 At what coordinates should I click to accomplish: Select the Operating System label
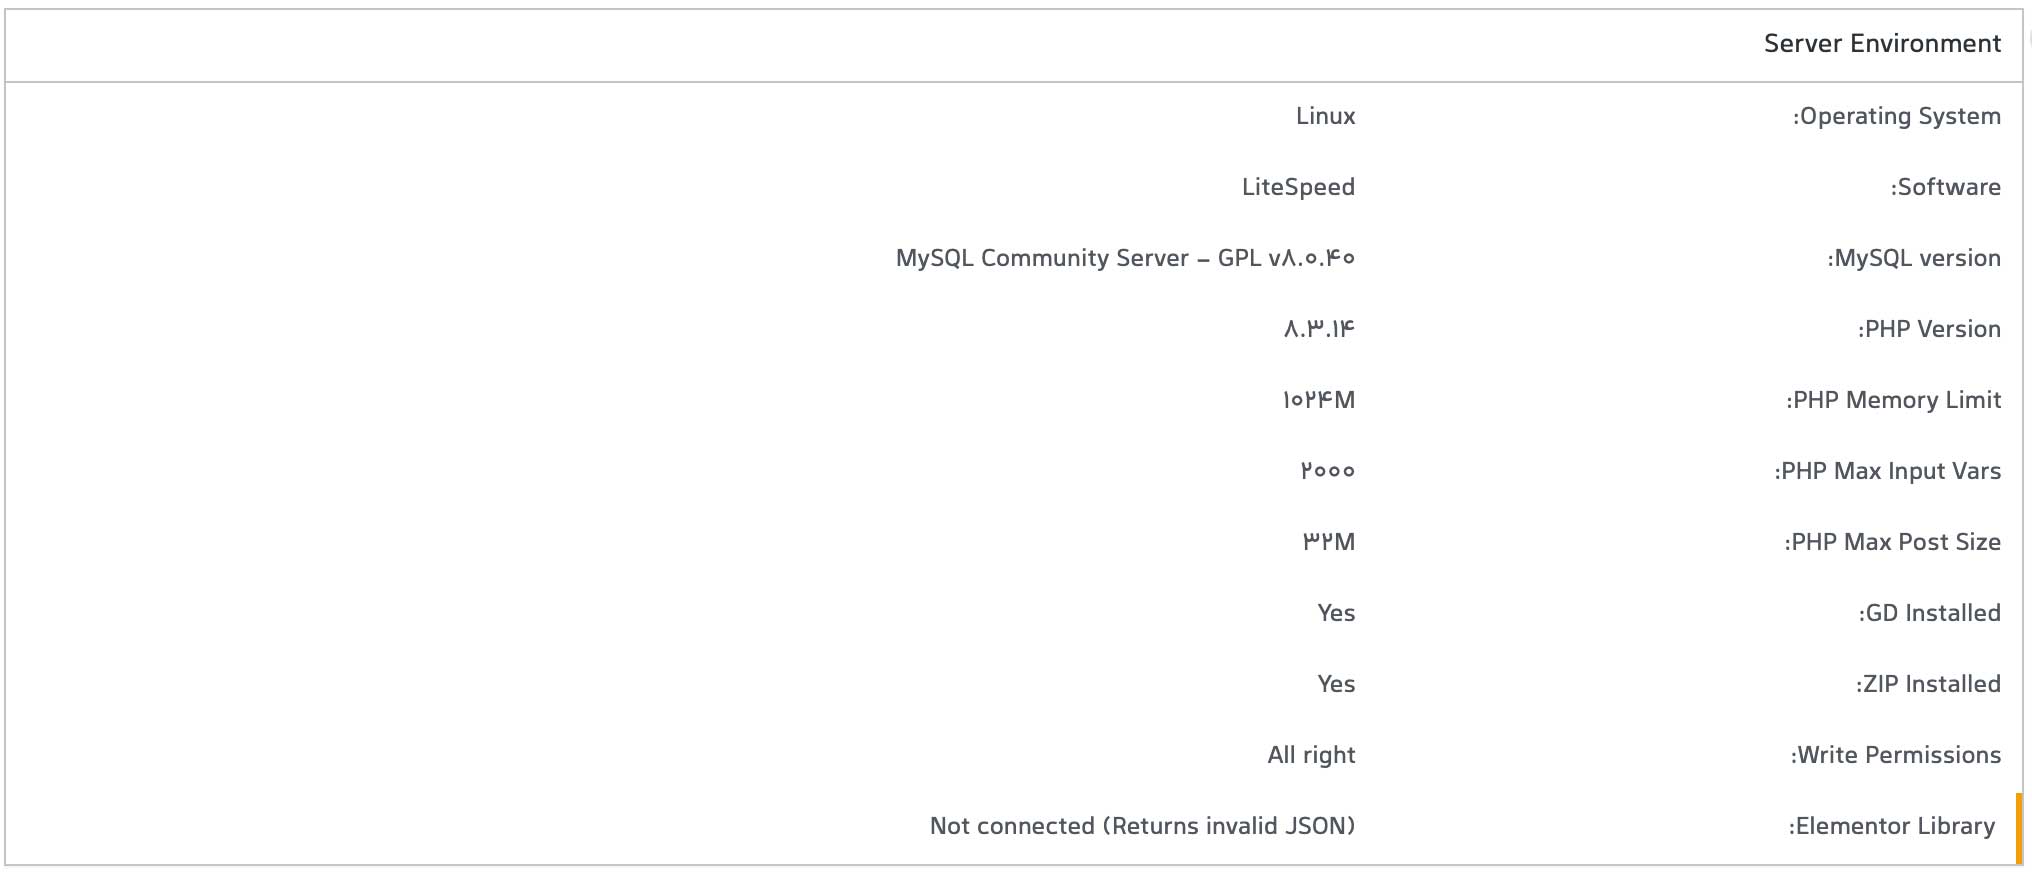pyautogui.click(x=1897, y=117)
